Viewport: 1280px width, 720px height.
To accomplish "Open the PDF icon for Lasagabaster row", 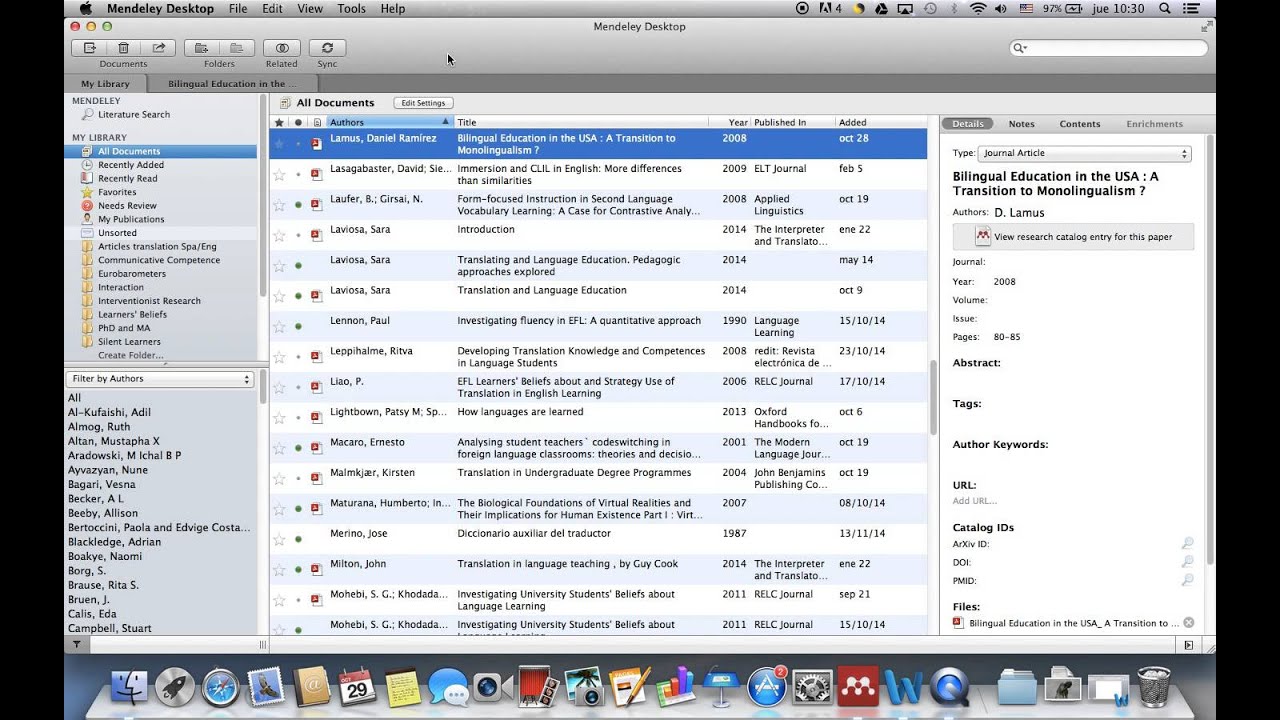I will pyautogui.click(x=317, y=174).
